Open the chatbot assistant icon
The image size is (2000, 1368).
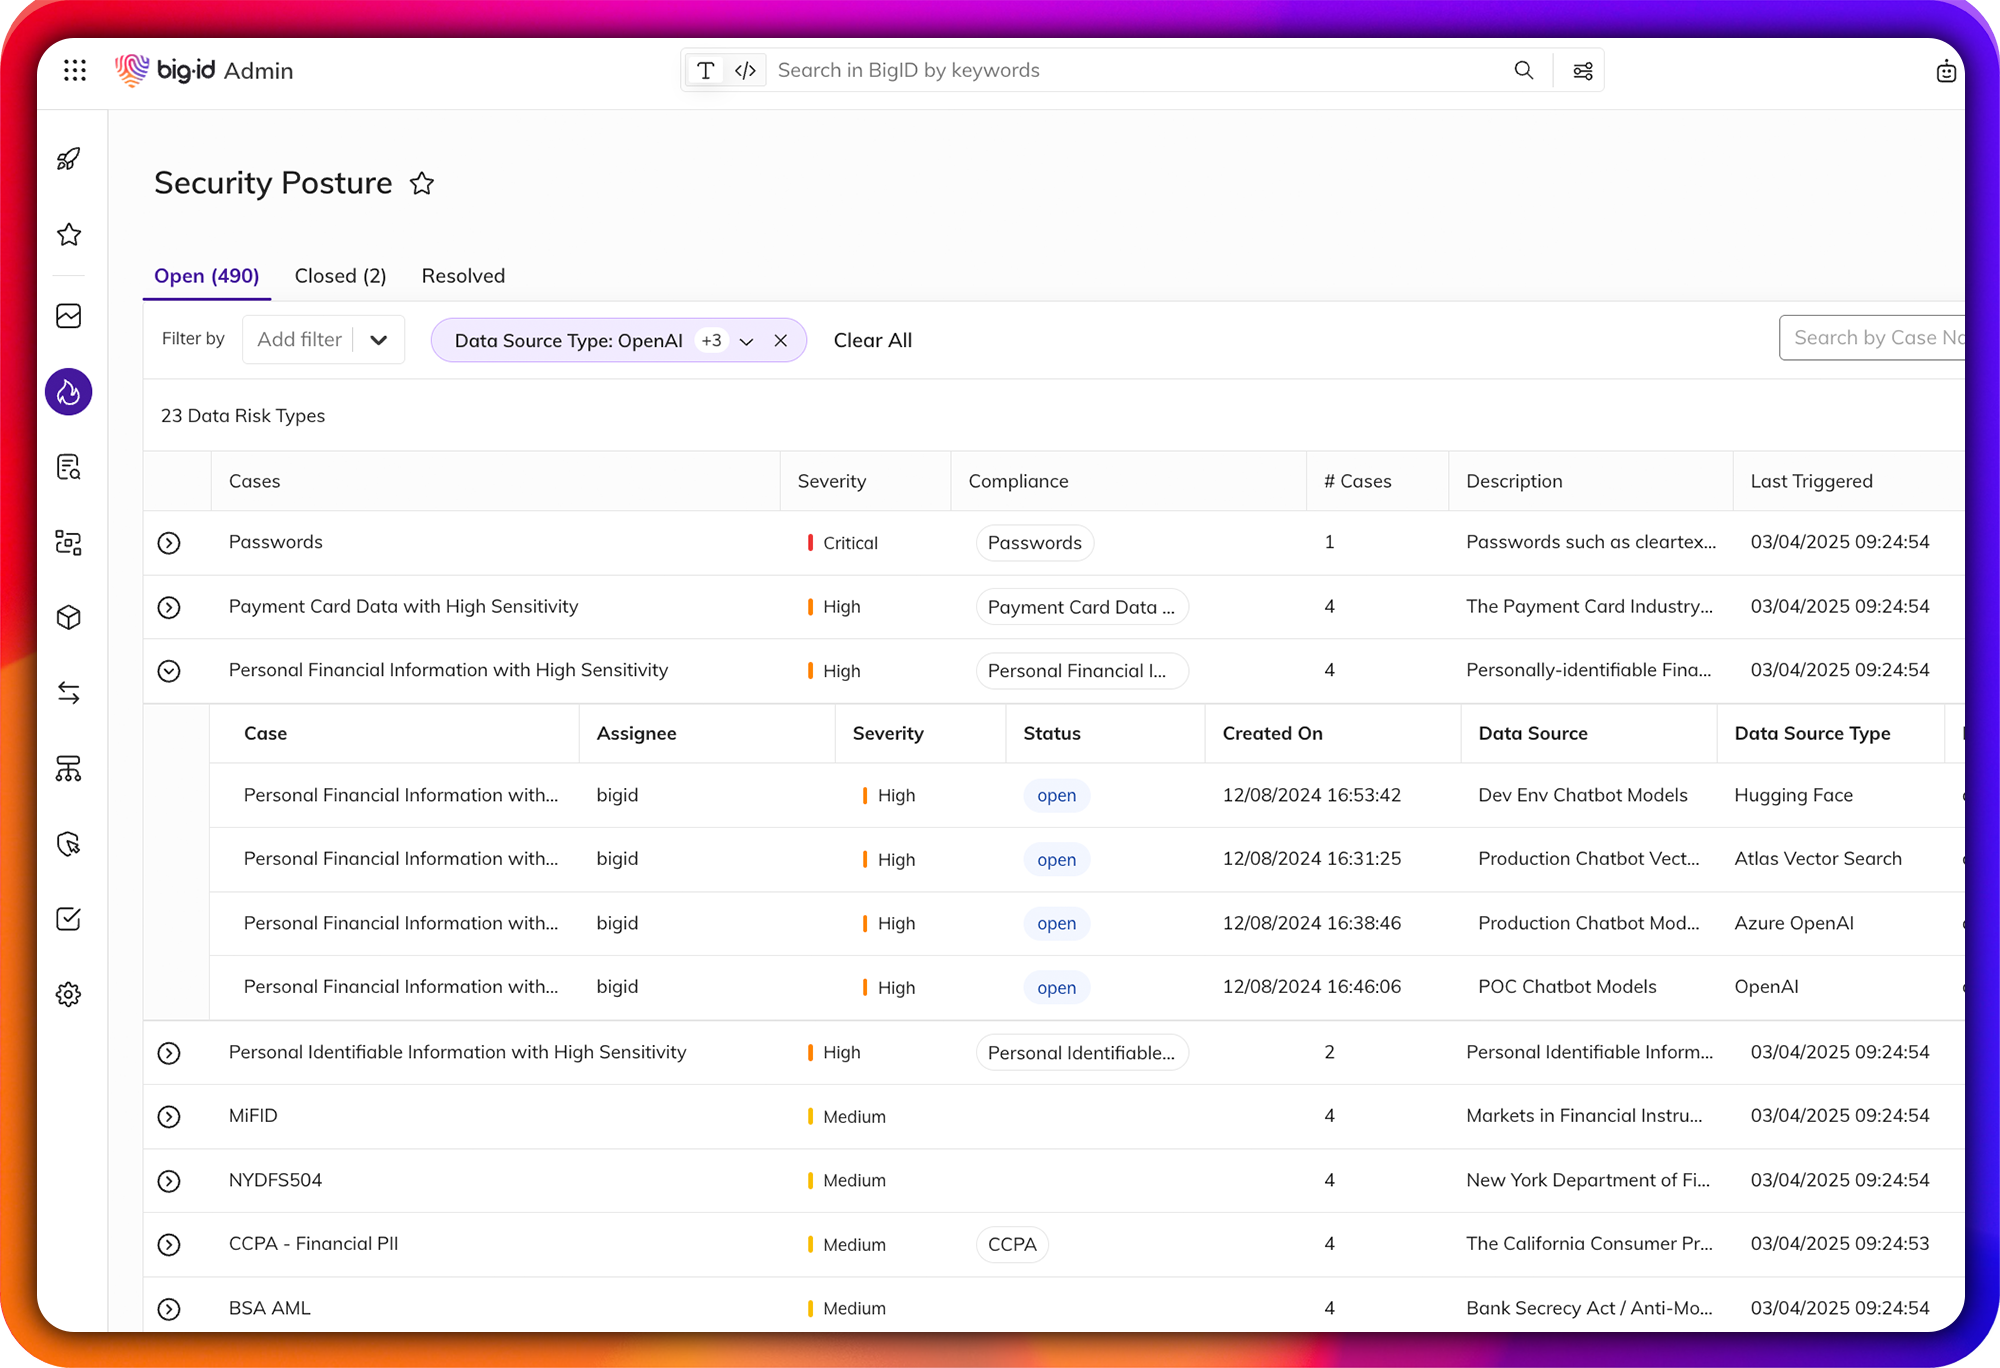point(1945,71)
